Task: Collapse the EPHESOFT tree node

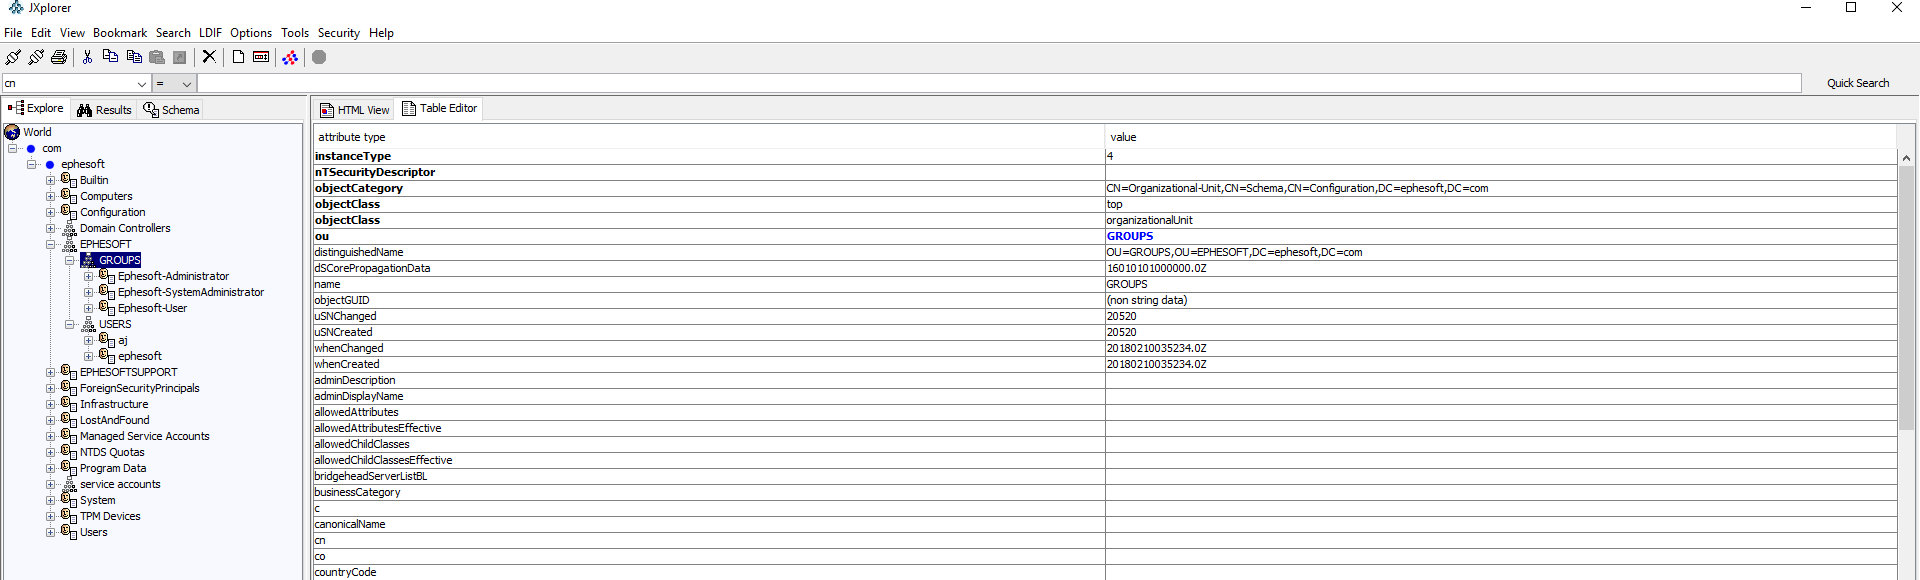Action: point(50,244)
